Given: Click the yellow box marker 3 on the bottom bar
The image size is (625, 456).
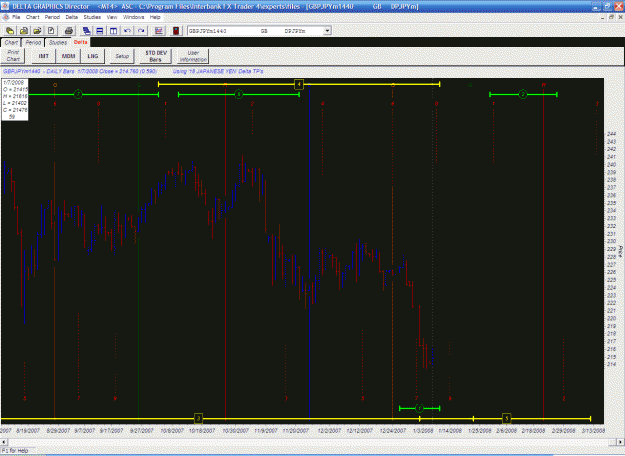Looking at the screenshot, I should [198, 418].
